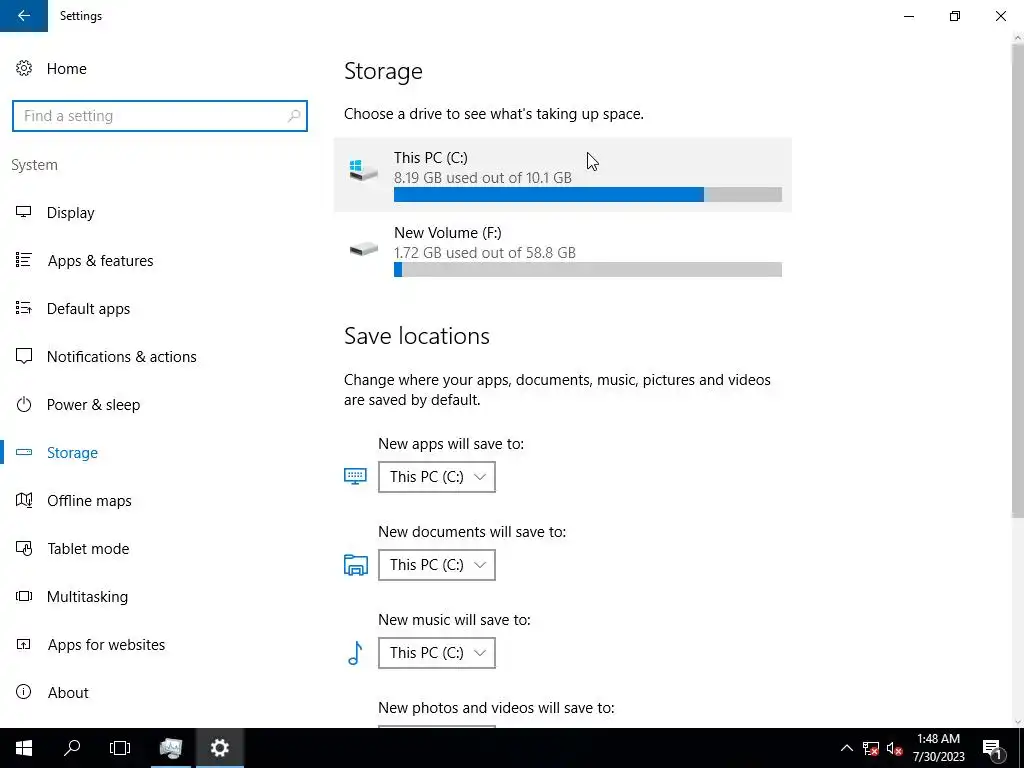The height and width of the screenshot is (768, 1024).
Task: Open the Action Center notifications
Action: pyautogui.click(x=992, y=748)
